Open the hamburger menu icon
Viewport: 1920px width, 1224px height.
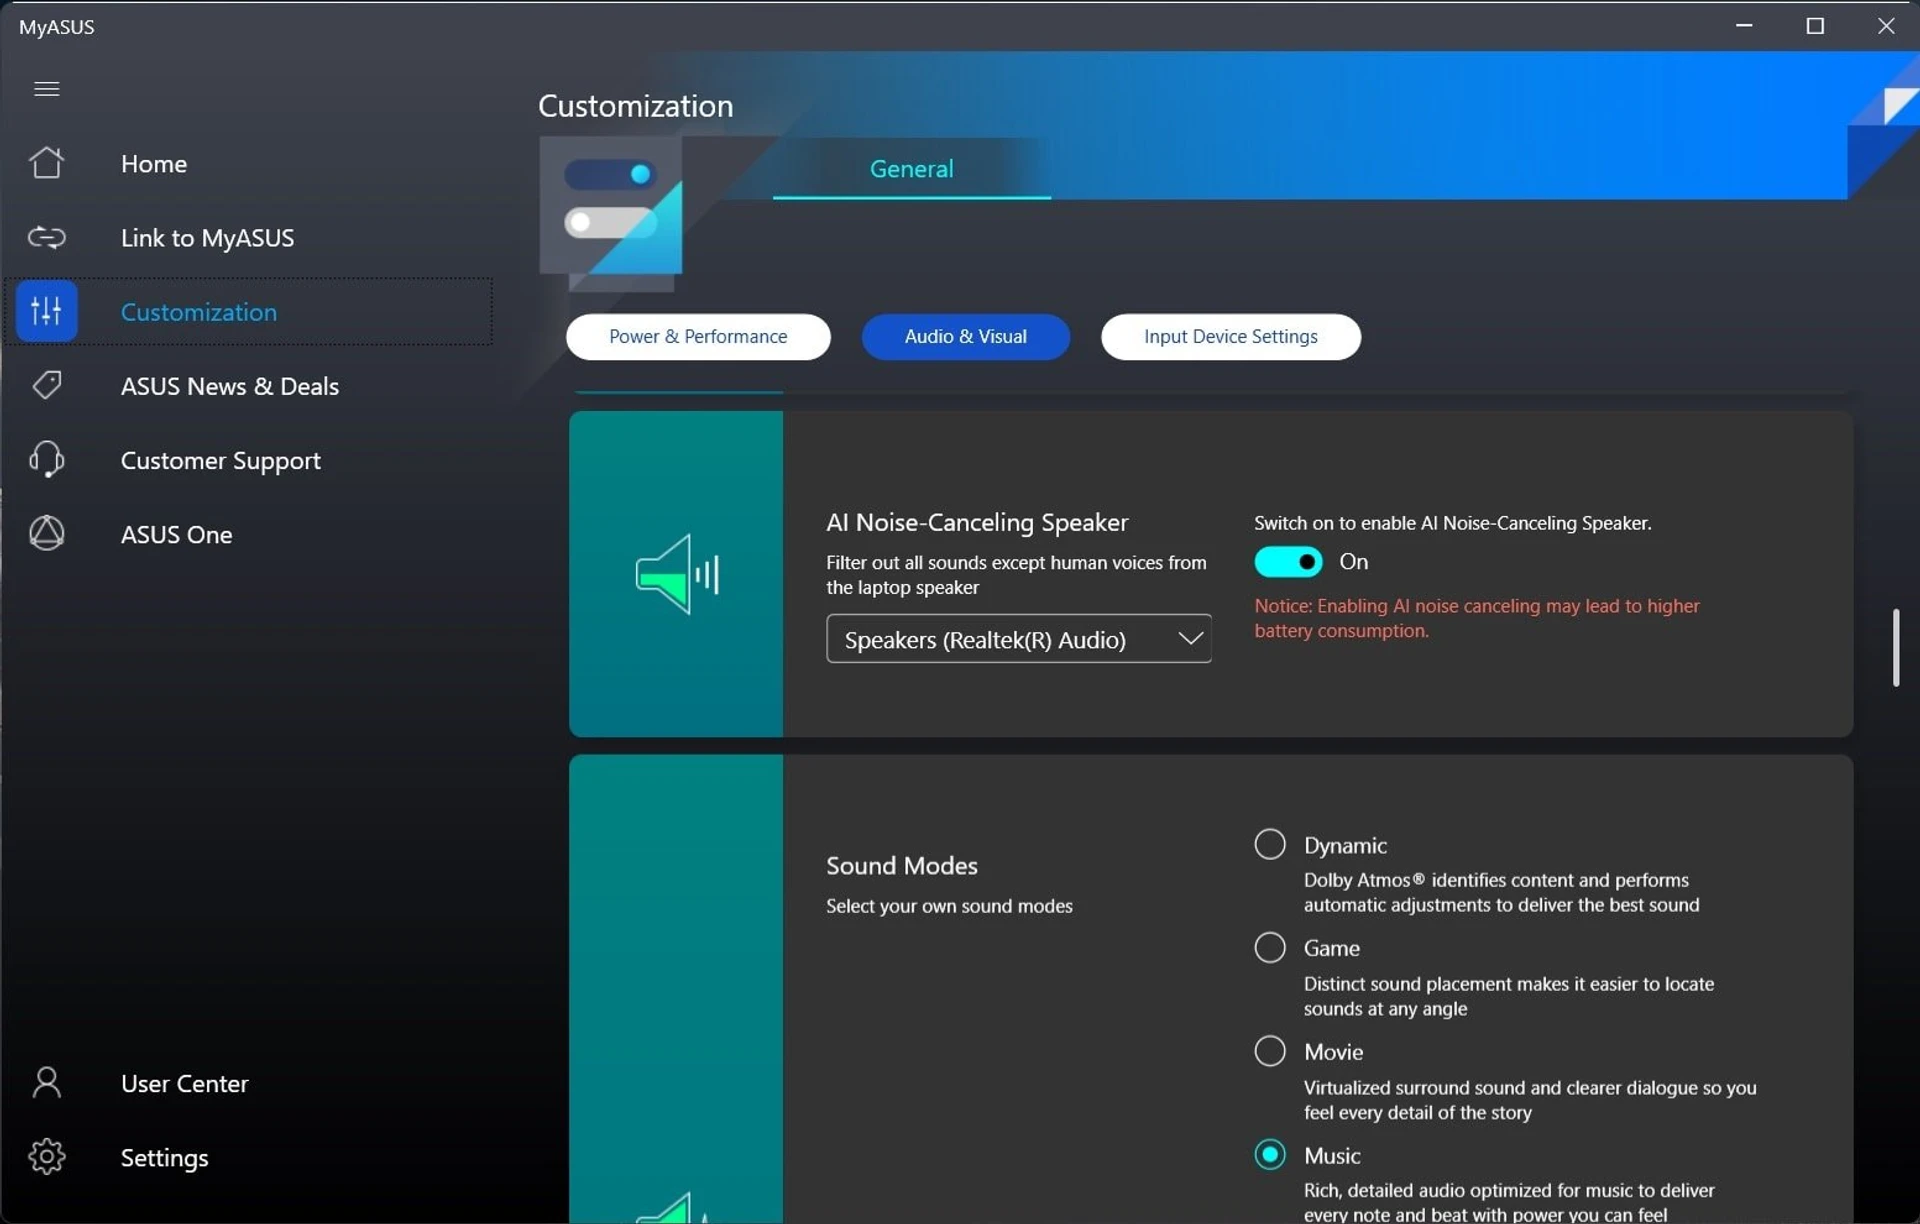coord(46,89)
